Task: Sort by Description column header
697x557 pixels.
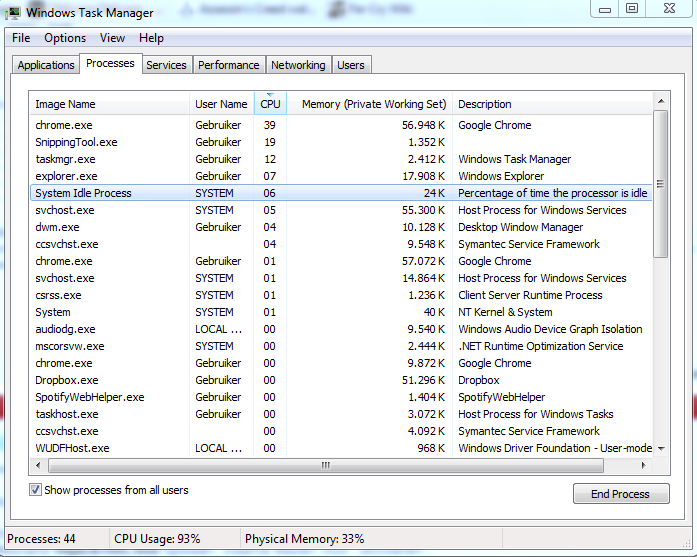Action: point(552,104)
